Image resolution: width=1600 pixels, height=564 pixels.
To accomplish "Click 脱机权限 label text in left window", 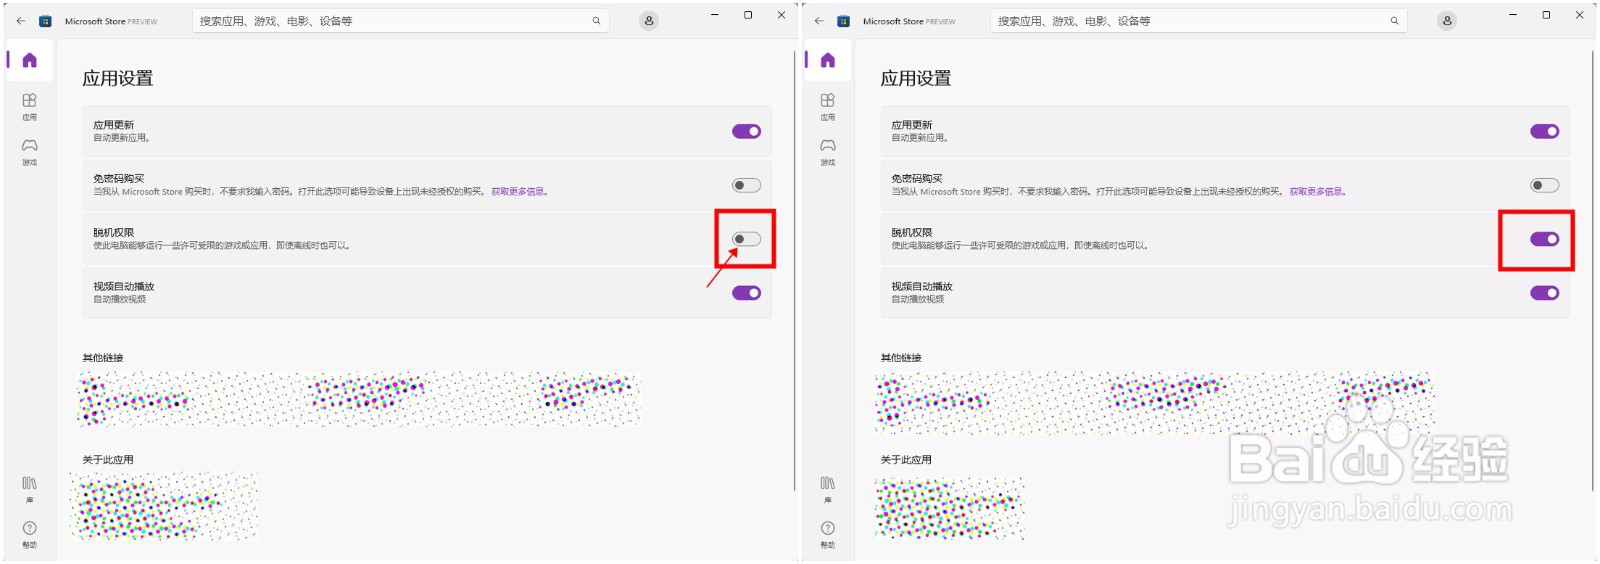I will (114, 232).
